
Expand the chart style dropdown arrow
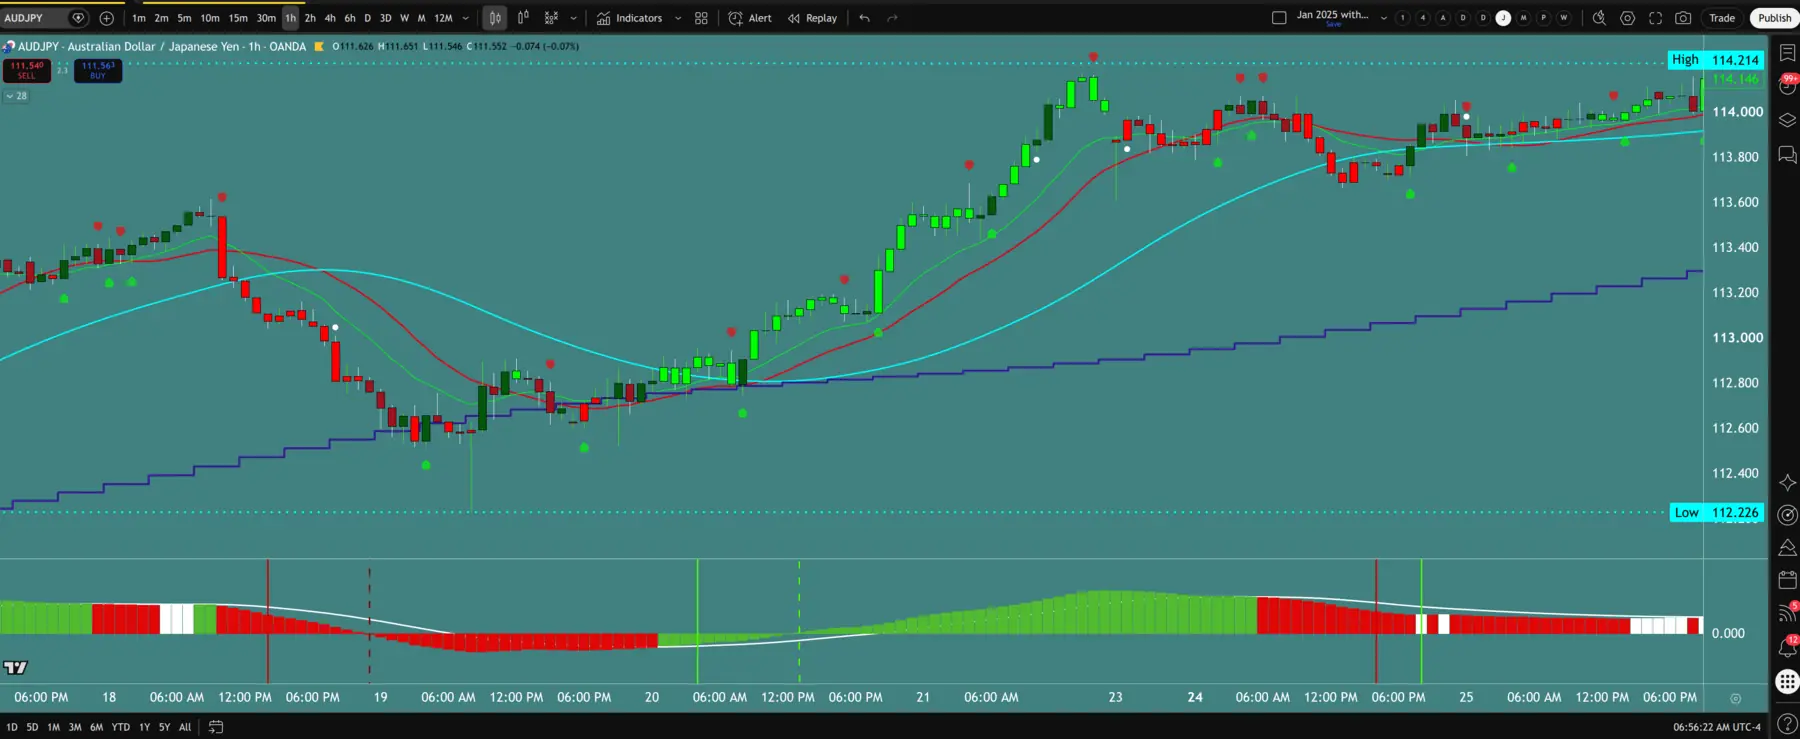573,18
